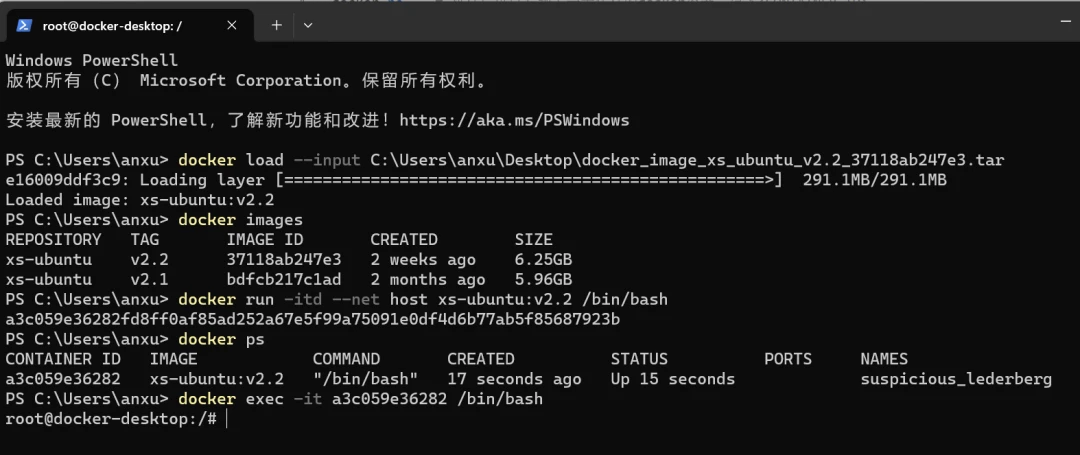Click the Microsoft Corporation copyright line
The image size is (1080, 455).
[247, 81]
